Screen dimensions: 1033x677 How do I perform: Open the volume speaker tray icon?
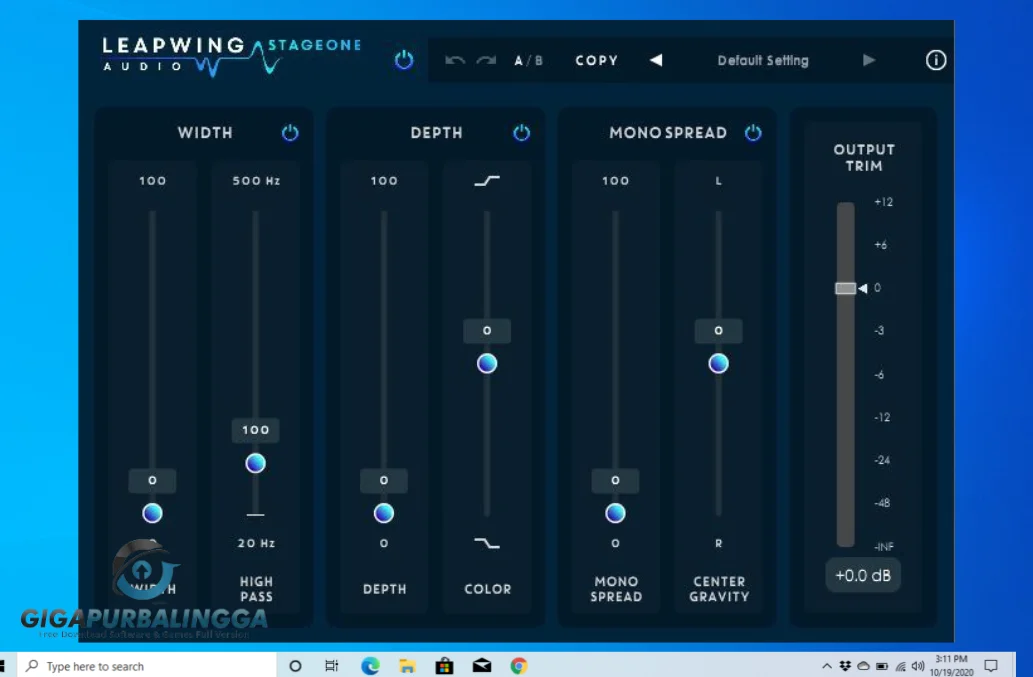coord(918,666)
